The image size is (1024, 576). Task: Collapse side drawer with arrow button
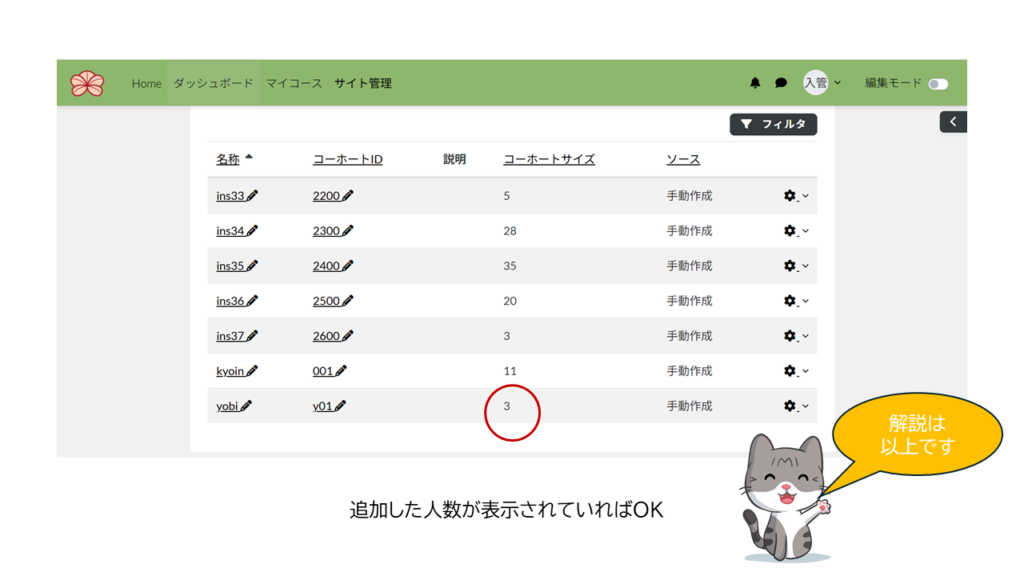pyautogui.click(x=953, y=122)
